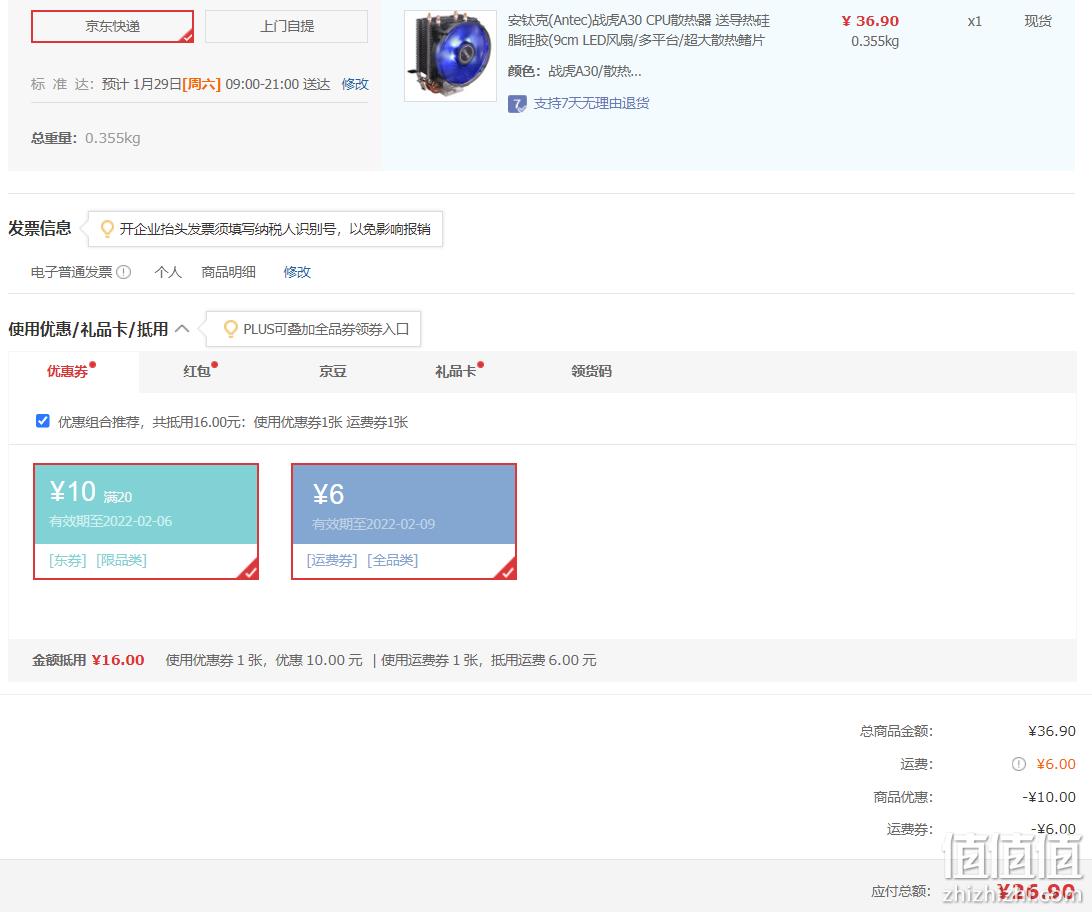The height and width of the screenshot is (912, 1092).
Task: Select 京东快递 delivery option
Action: pos(112,26)
